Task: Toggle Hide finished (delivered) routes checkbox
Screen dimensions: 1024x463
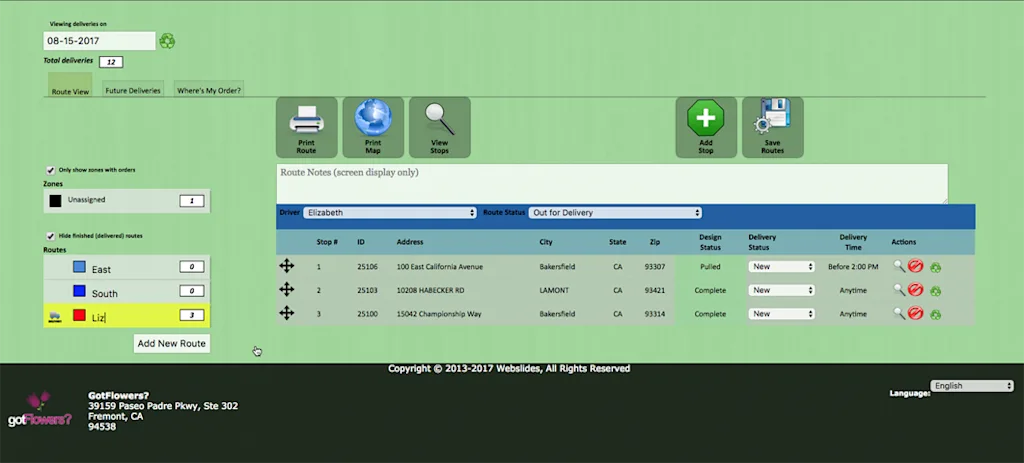Action: 50,236
